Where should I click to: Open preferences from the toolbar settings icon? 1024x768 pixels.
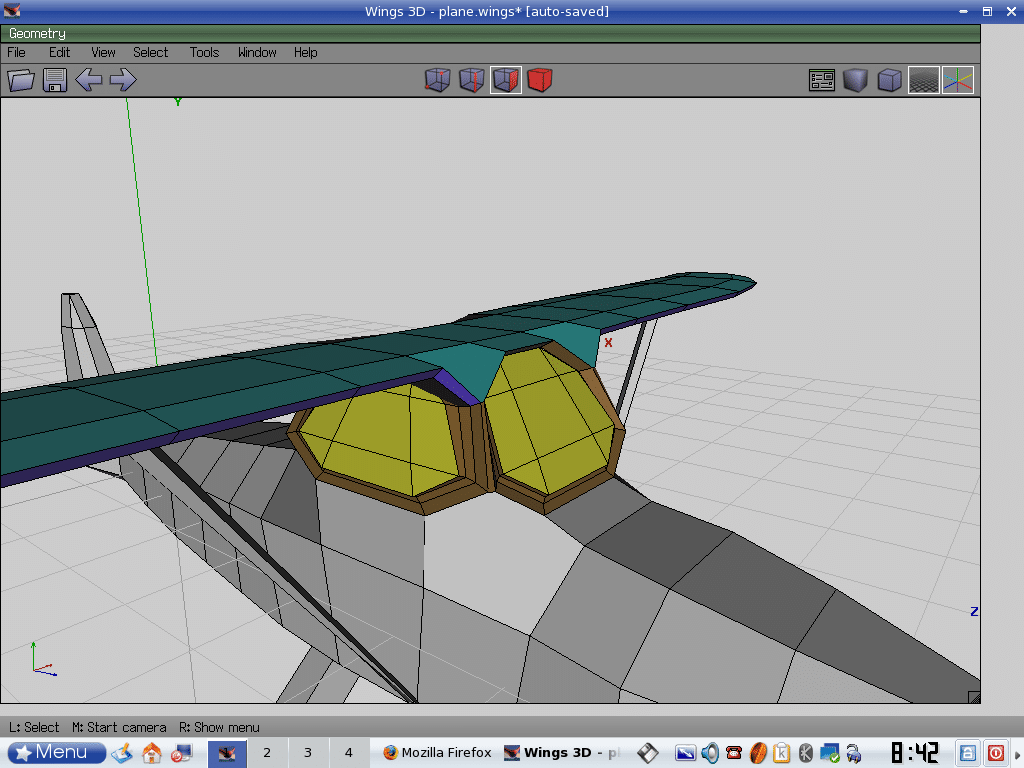pyautogui.click(x=822, y=80)
